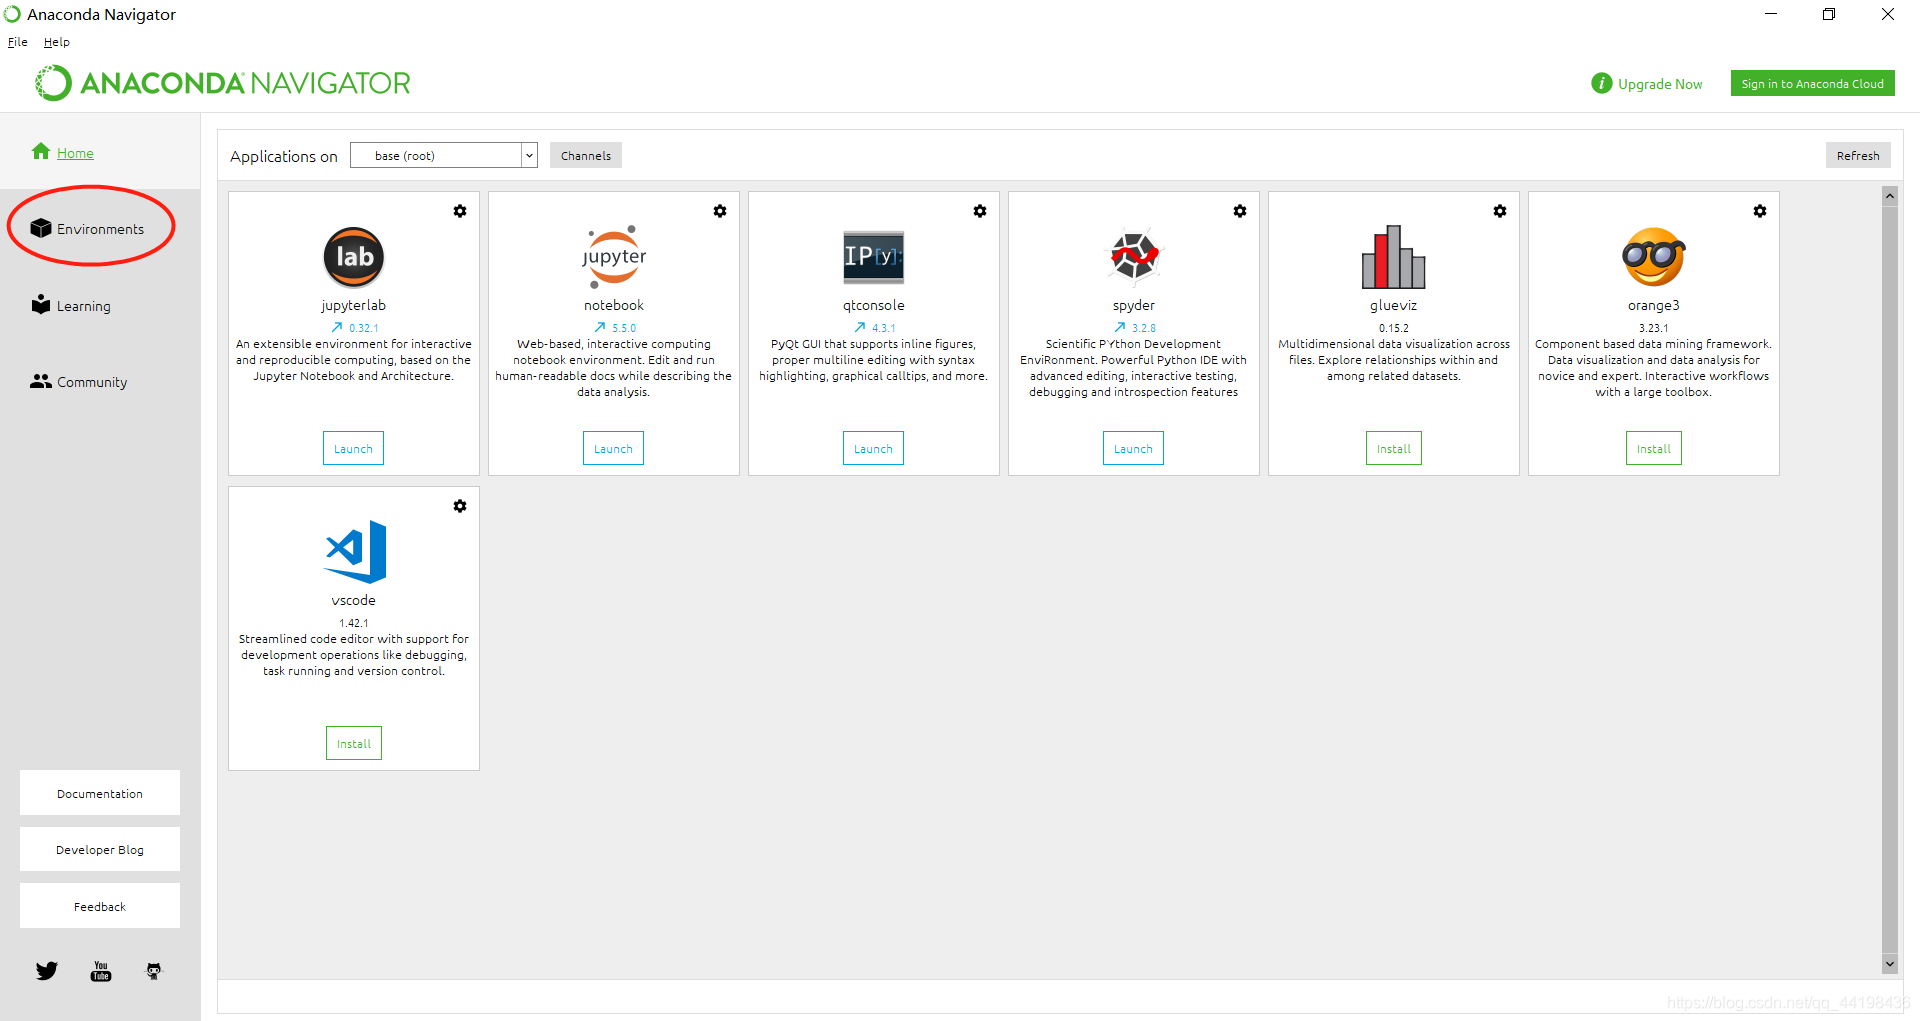Click the Upgrade Now link
Viewport: 1920px width, 1021px height.
[1660, 84]
